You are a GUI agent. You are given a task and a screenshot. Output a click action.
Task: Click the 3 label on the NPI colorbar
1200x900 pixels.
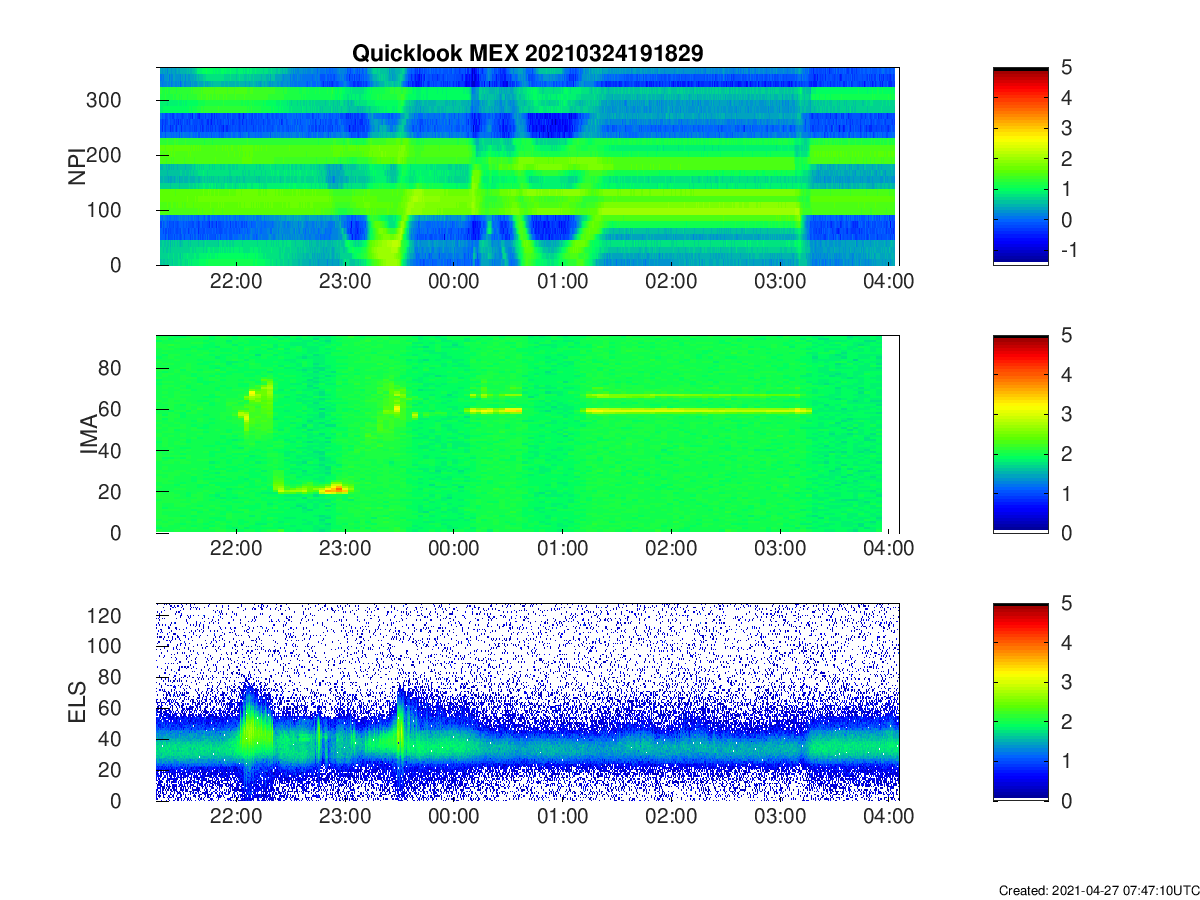(x=1066, y=129)
